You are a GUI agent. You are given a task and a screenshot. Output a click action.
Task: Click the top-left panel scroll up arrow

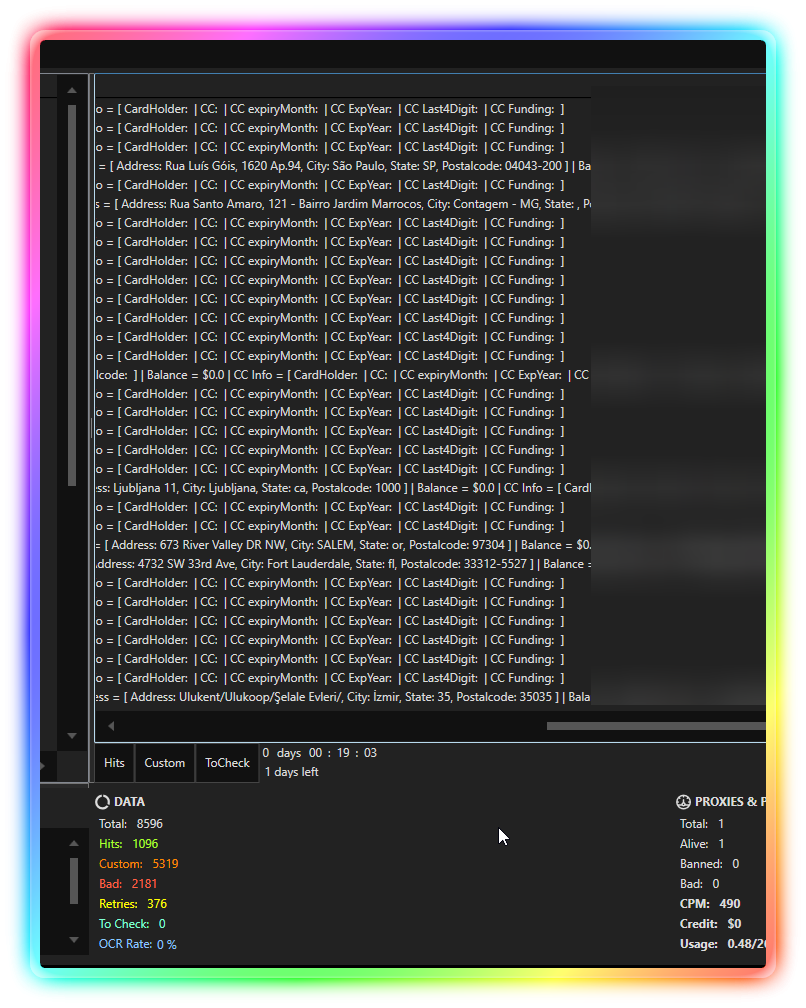[x=72, y=90]
